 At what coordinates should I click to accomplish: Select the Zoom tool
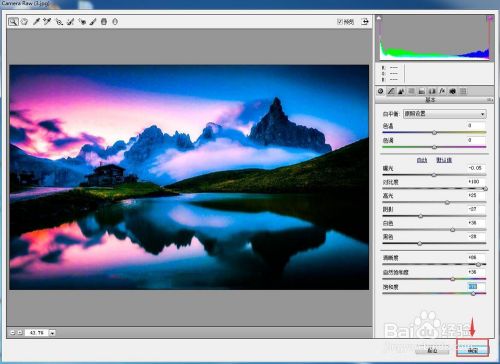13,22
